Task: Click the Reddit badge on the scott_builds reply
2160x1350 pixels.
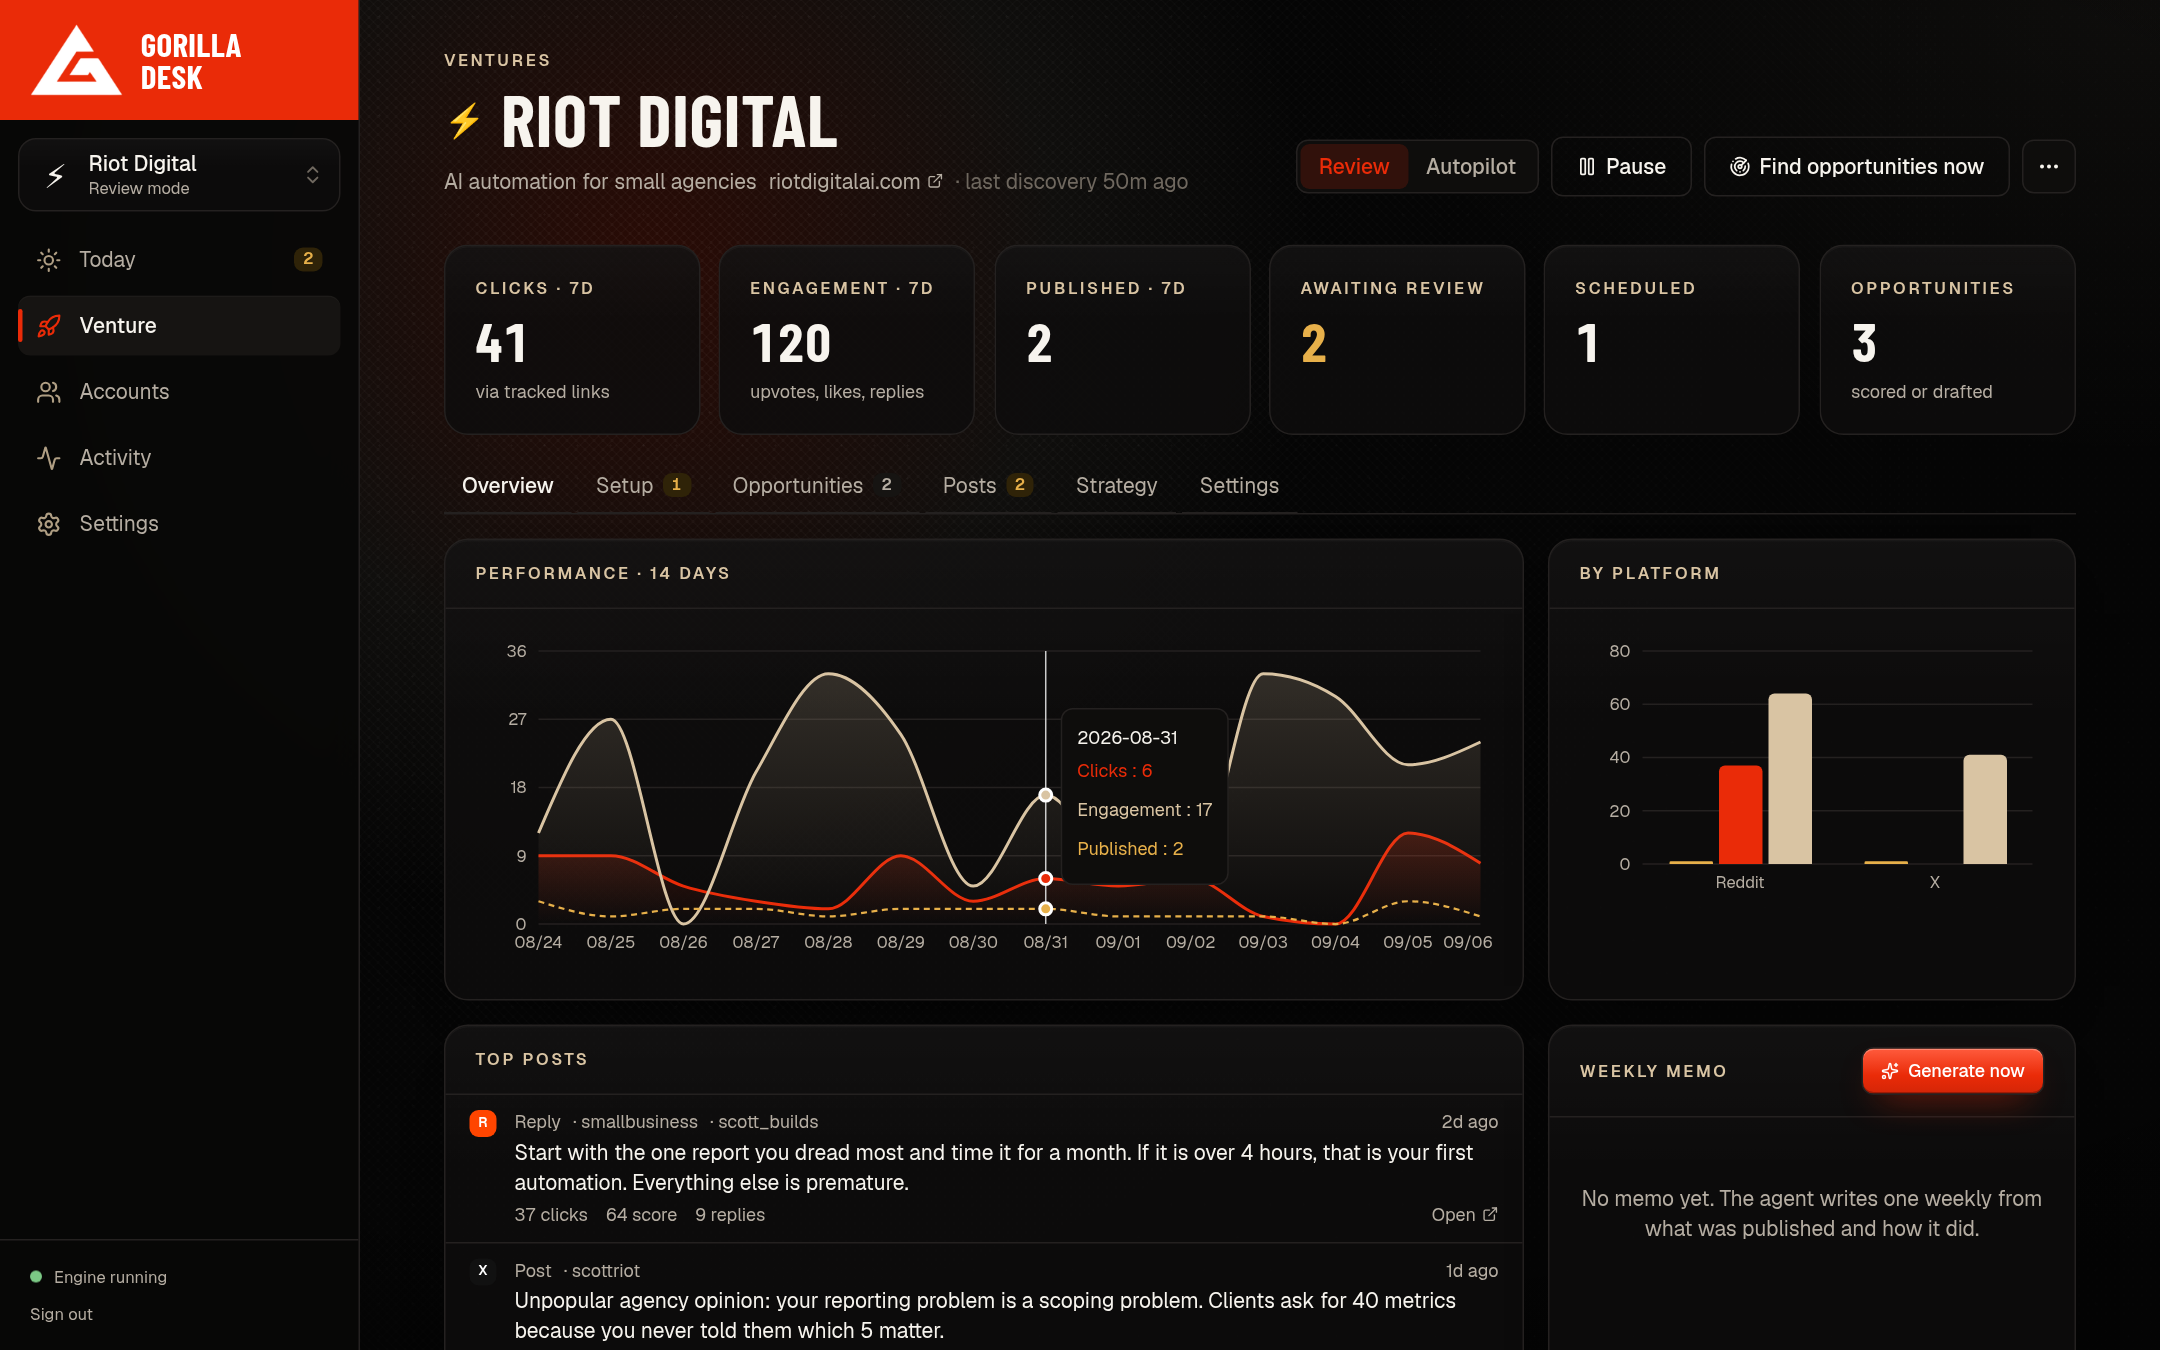Action: click(483, 1123)
